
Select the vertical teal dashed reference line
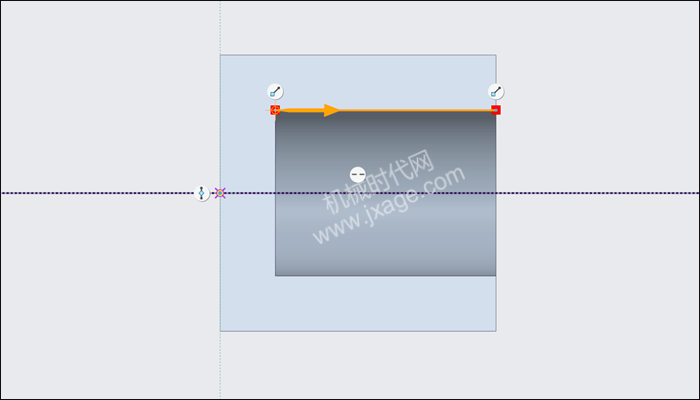pos(220,28)
